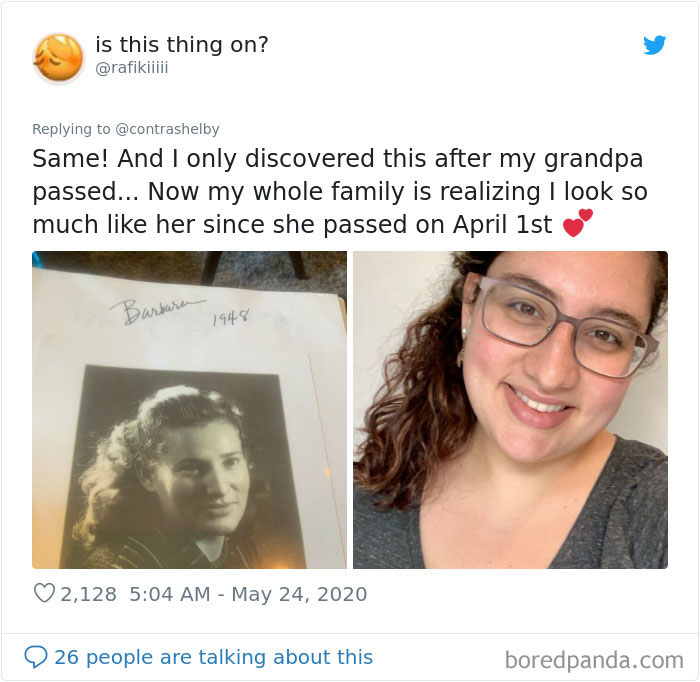Open the reply speech bubble icon

36,657
